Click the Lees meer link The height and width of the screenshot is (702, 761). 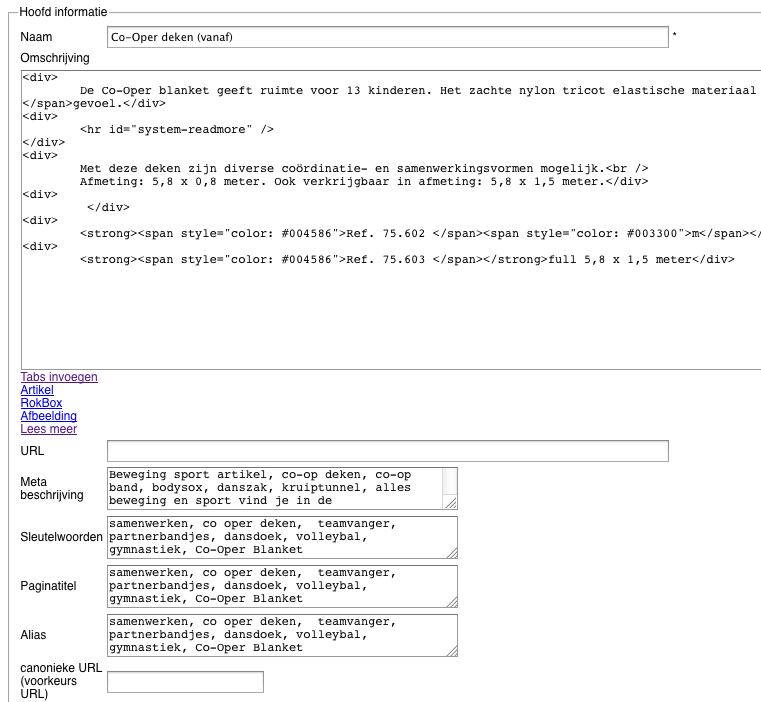coord(49,429)
